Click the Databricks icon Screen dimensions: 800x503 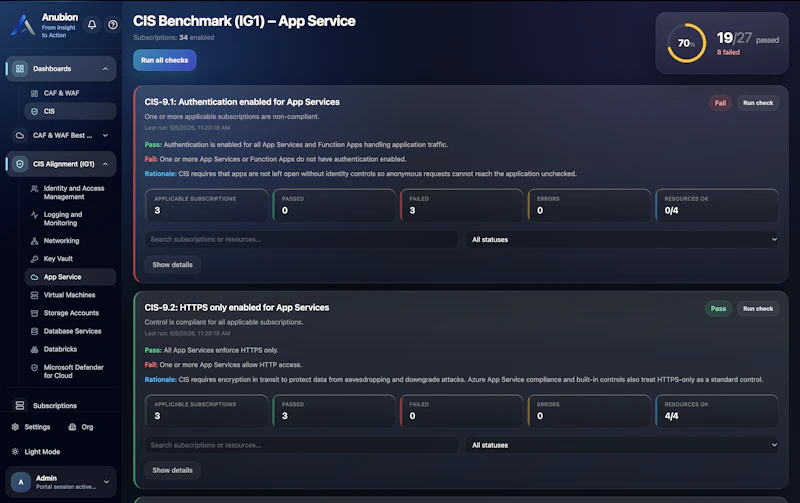pyautogui.click(x=35, y=349)
